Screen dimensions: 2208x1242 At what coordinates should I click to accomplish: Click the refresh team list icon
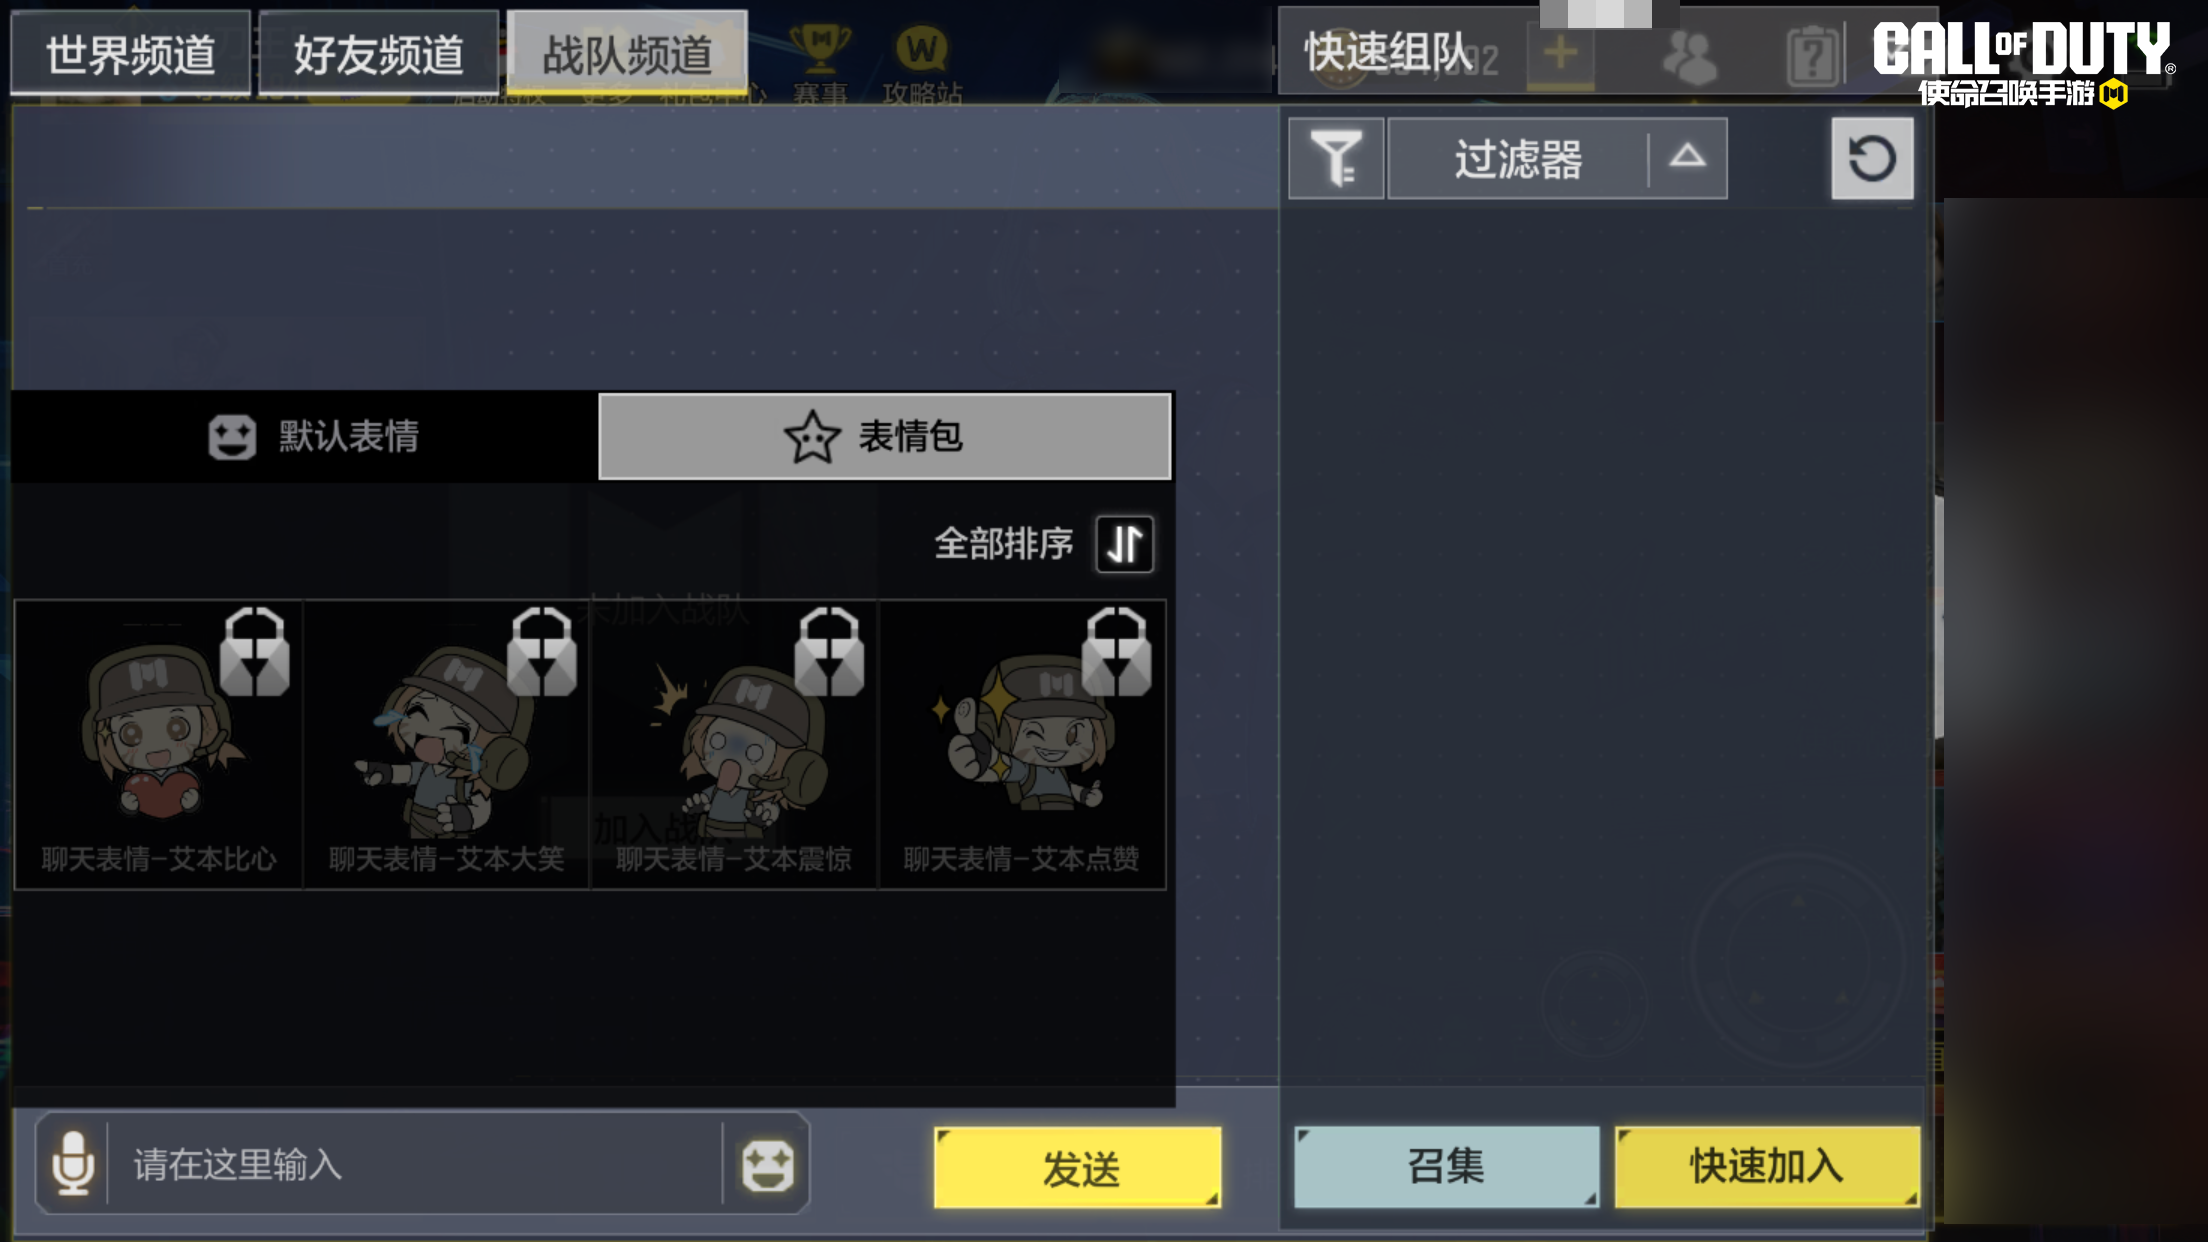(1872, 158)
